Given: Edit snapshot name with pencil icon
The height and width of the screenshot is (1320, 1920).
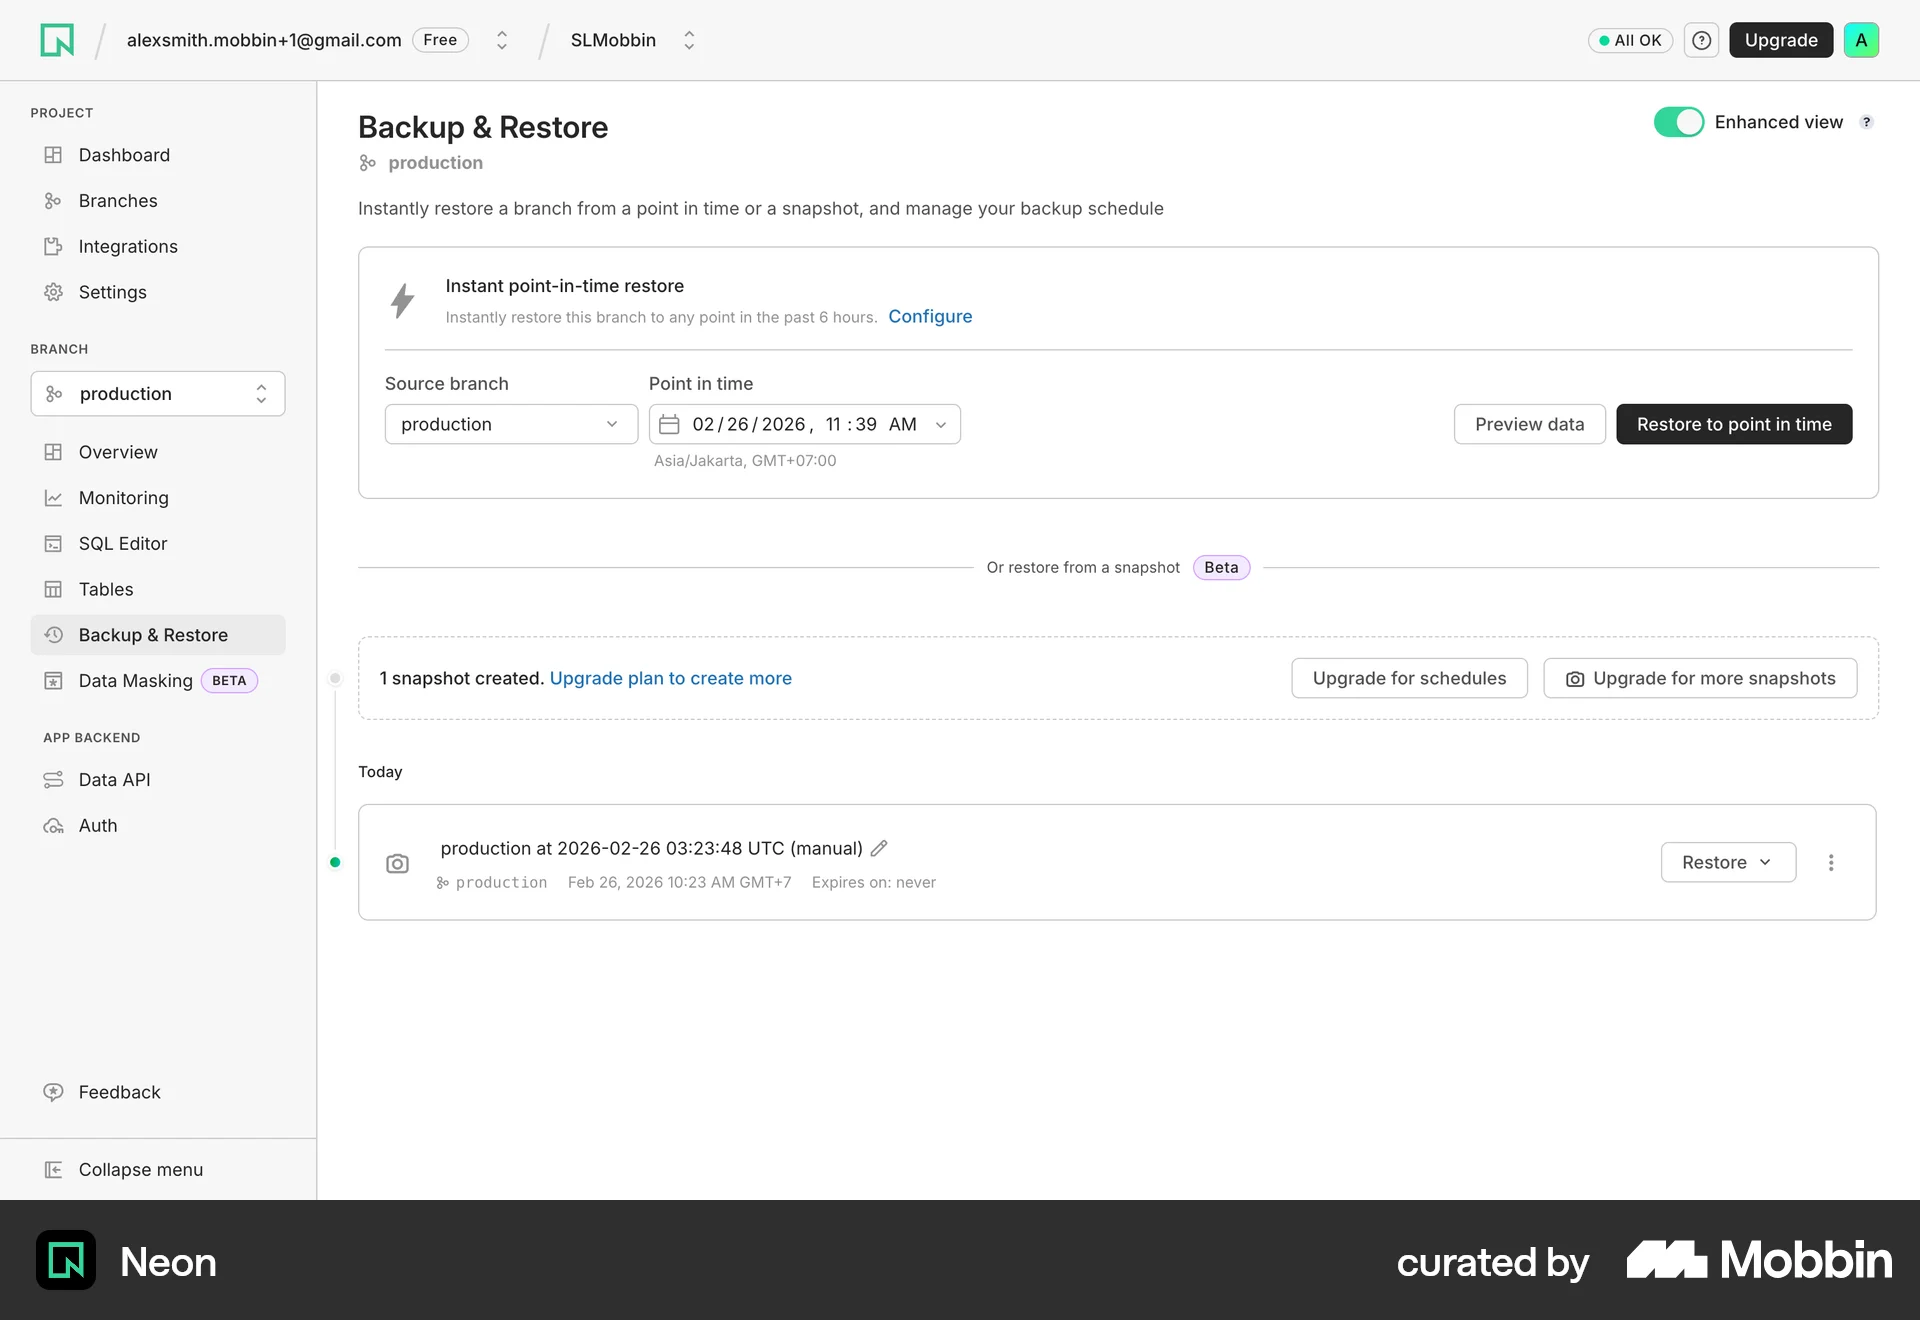Looking at the screenshot, I should (x=879, y=848).
